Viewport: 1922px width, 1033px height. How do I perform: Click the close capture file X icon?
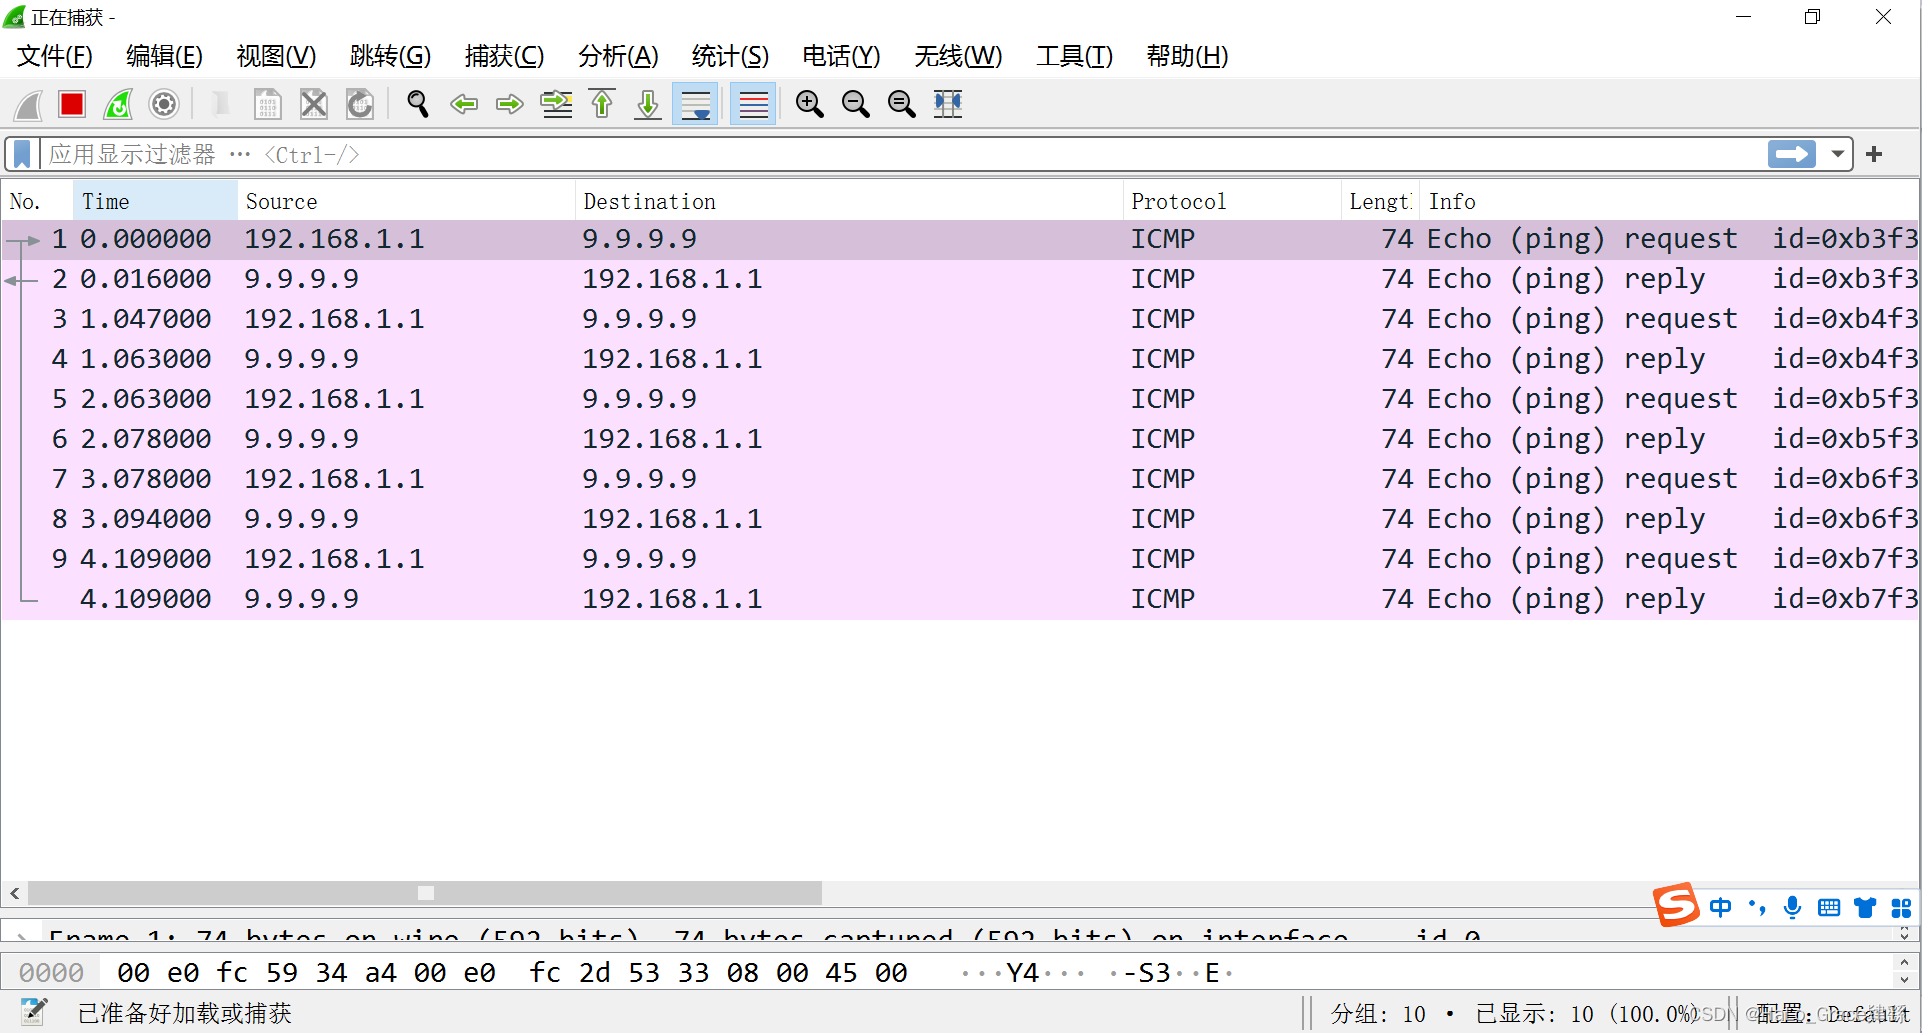point(314,104)
